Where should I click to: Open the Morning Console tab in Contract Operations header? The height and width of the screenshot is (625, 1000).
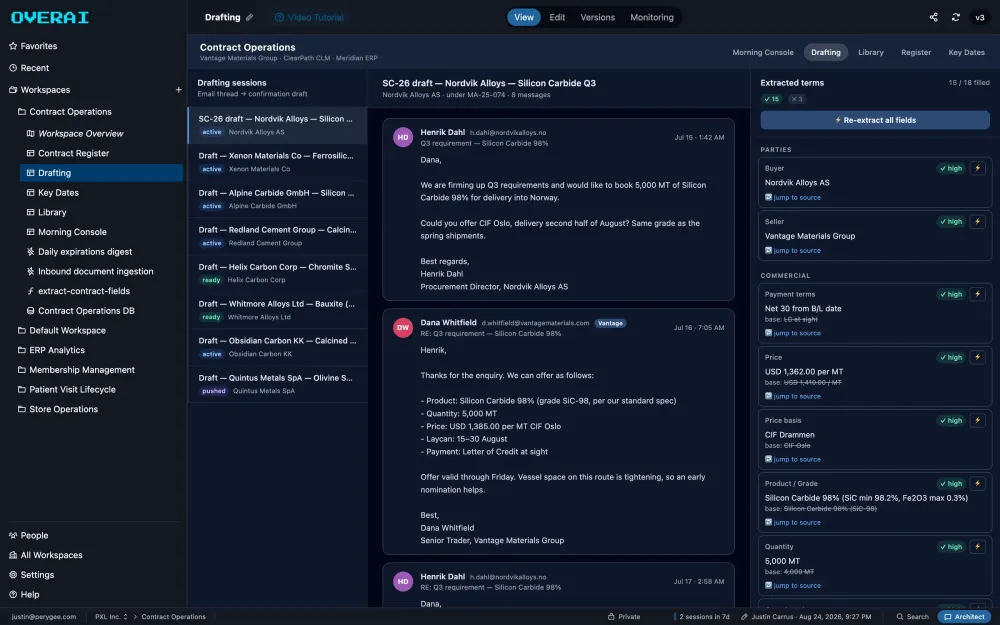click(763, 52)
